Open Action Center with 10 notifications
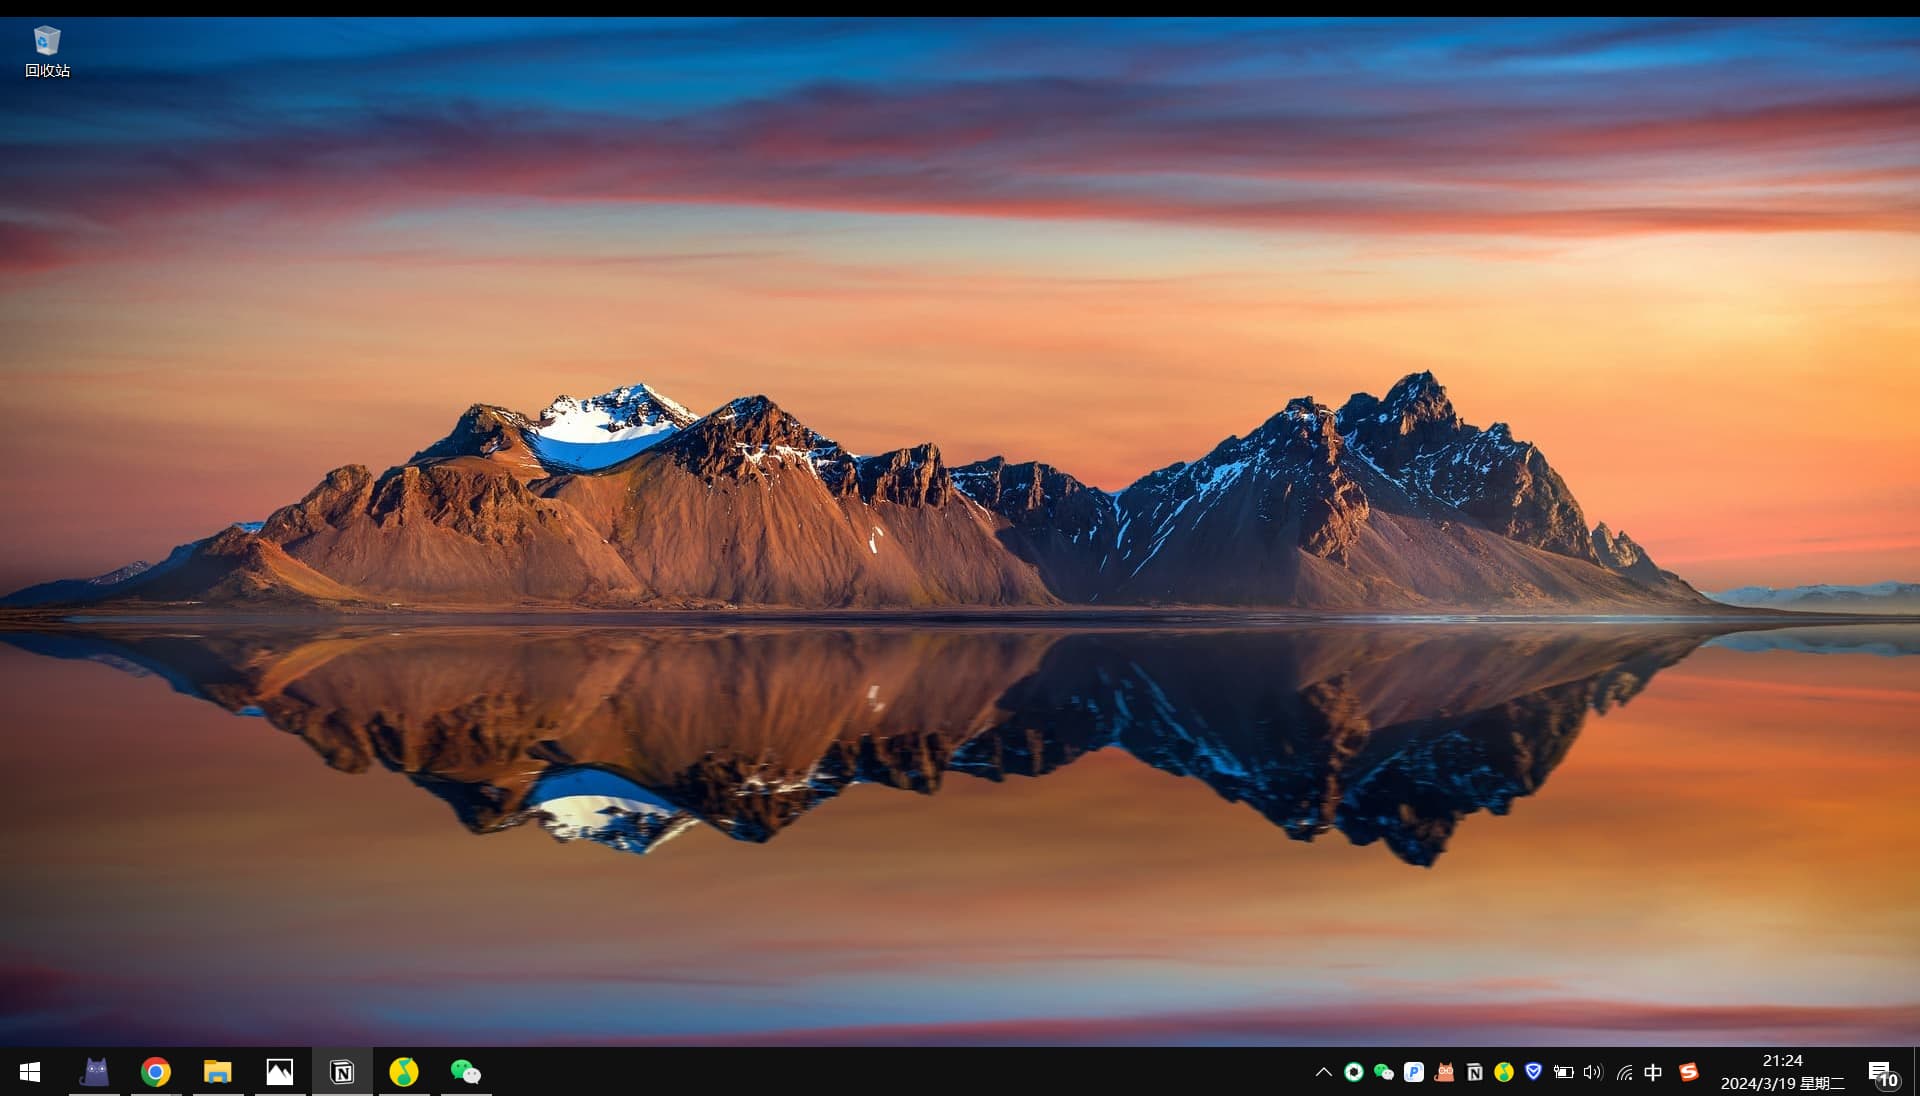The width and height of the screenshot is (1920, 1096). 1883,1073
